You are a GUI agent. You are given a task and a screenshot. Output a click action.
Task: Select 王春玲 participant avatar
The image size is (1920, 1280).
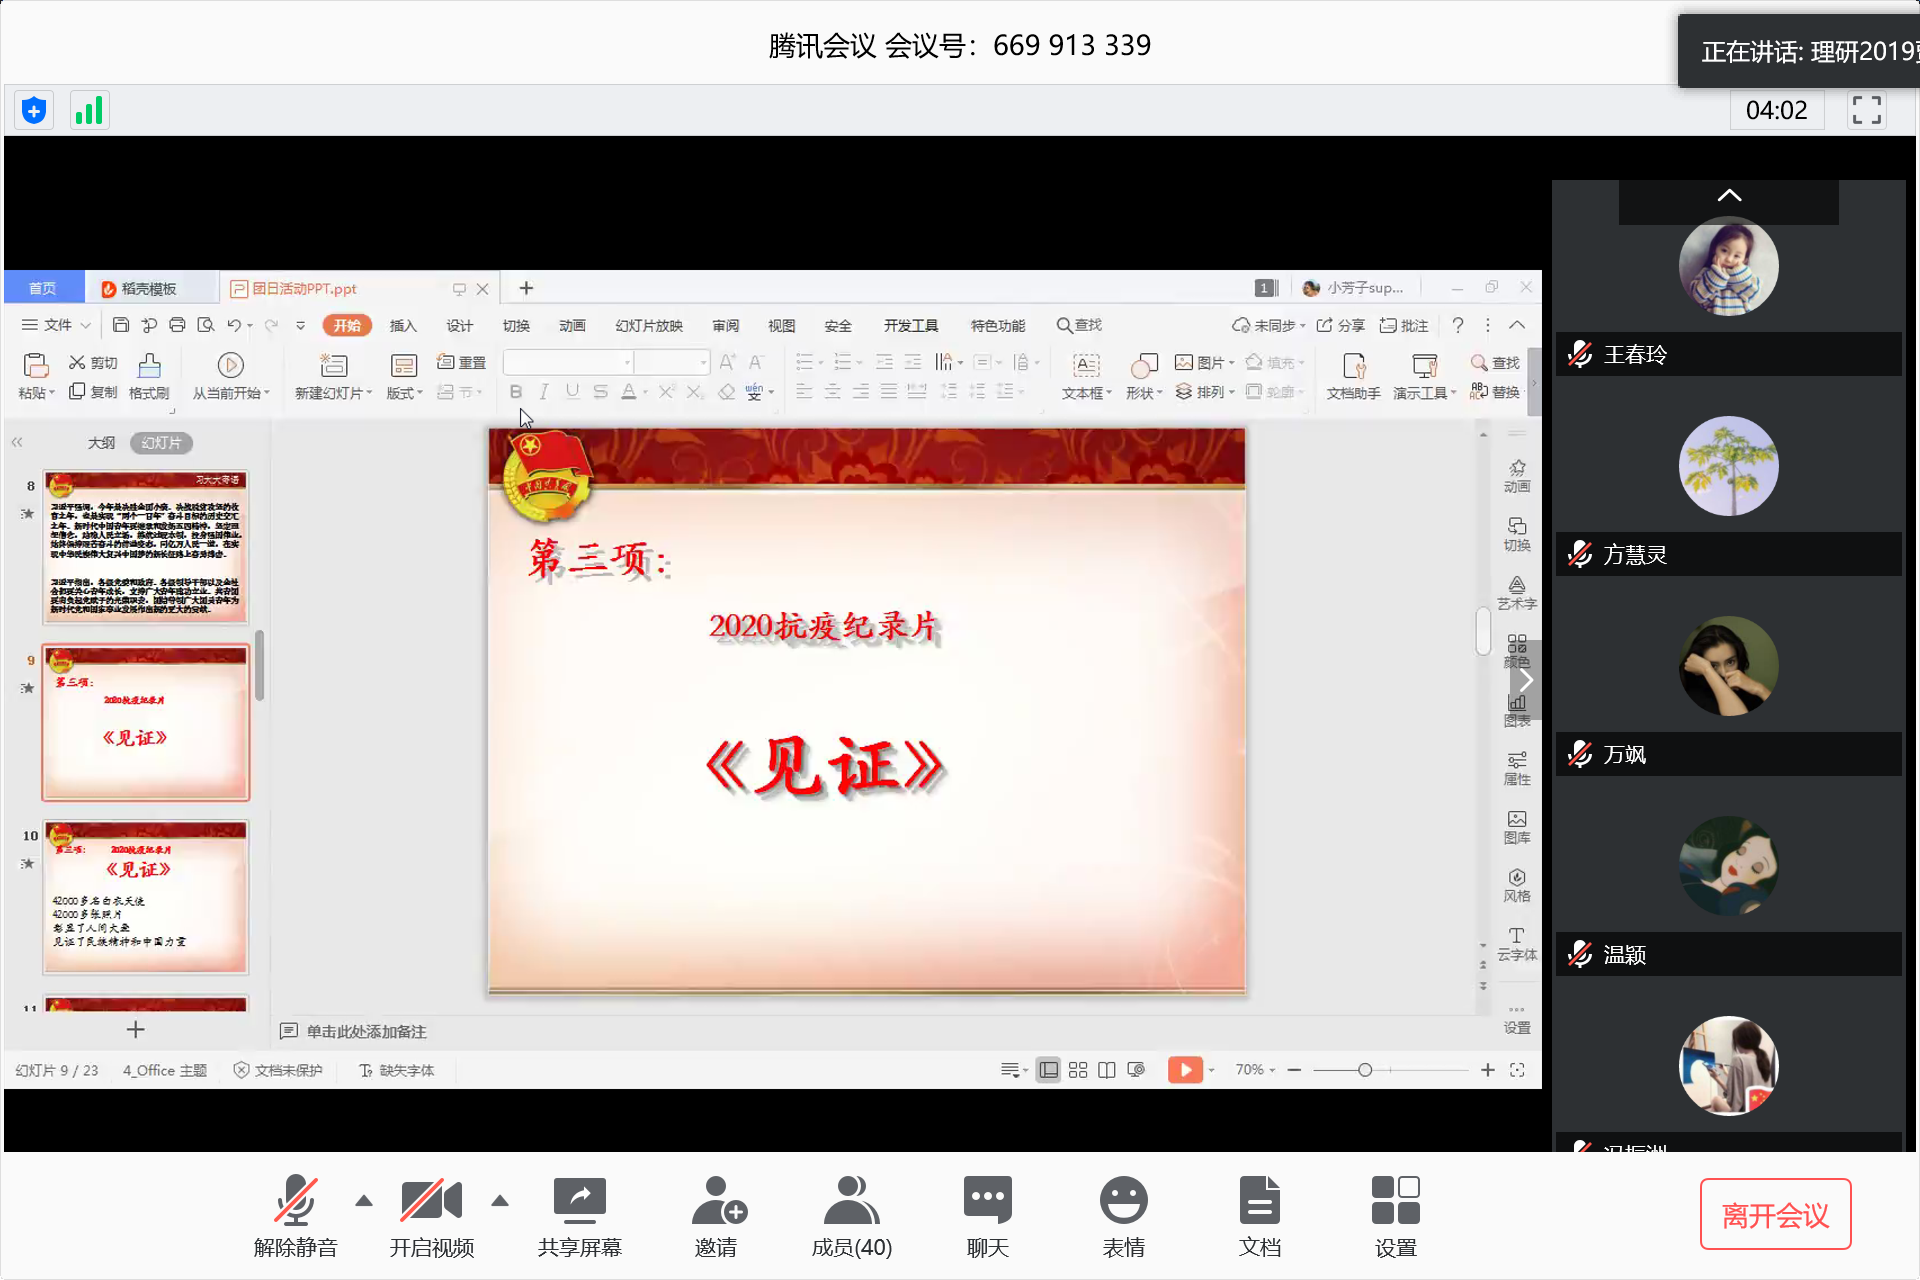1728,266
